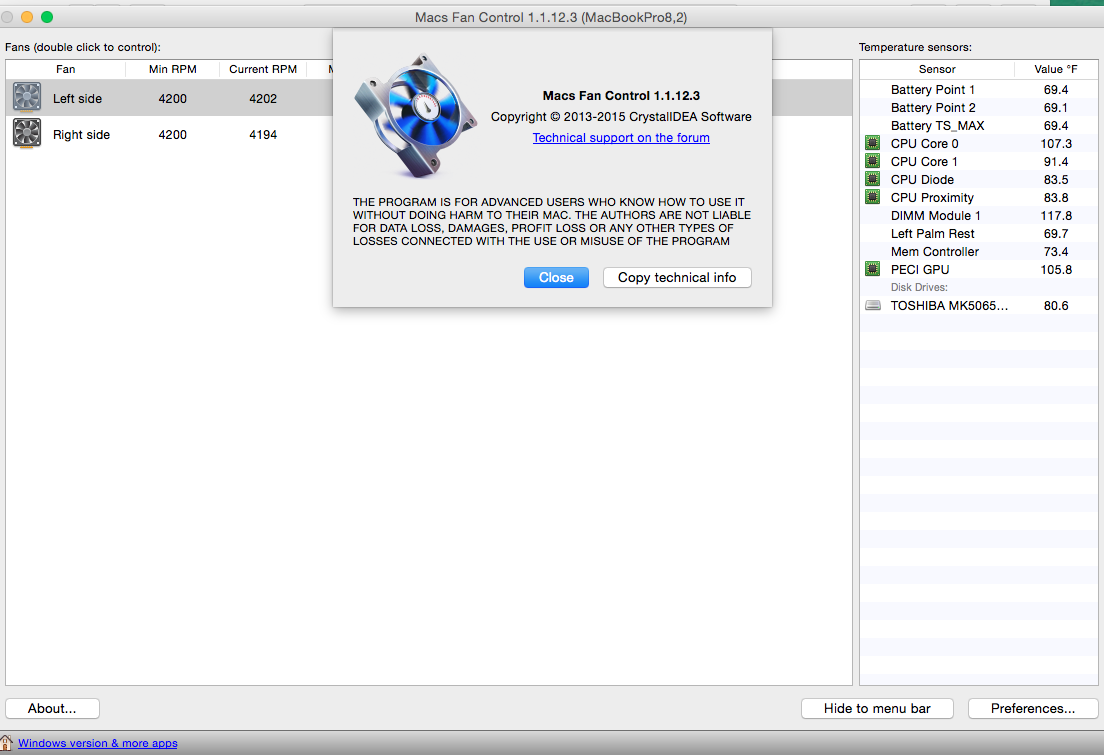The width and height of the screenshot is (1104, 755).
Task: Click the Left side fan icon
Action: [x=27, y=97]
